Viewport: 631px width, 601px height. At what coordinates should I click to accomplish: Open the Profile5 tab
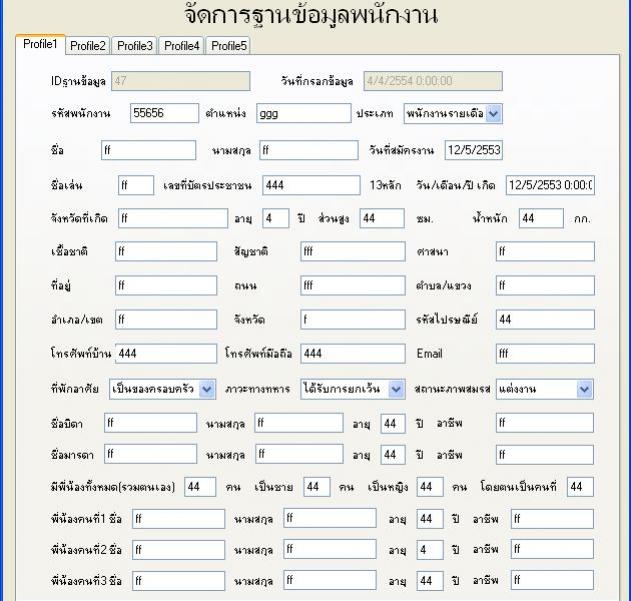(x=228, y=45)
